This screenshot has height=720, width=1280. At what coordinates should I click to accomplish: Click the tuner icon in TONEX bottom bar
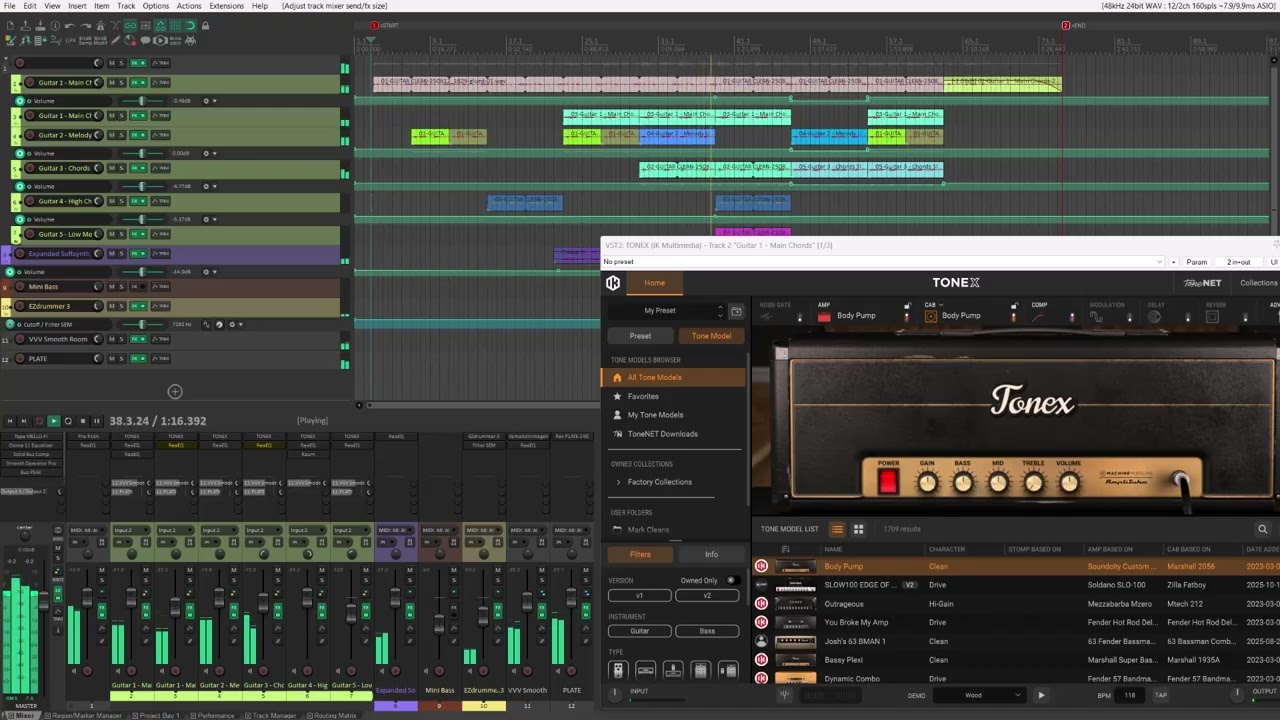[785, 695]
